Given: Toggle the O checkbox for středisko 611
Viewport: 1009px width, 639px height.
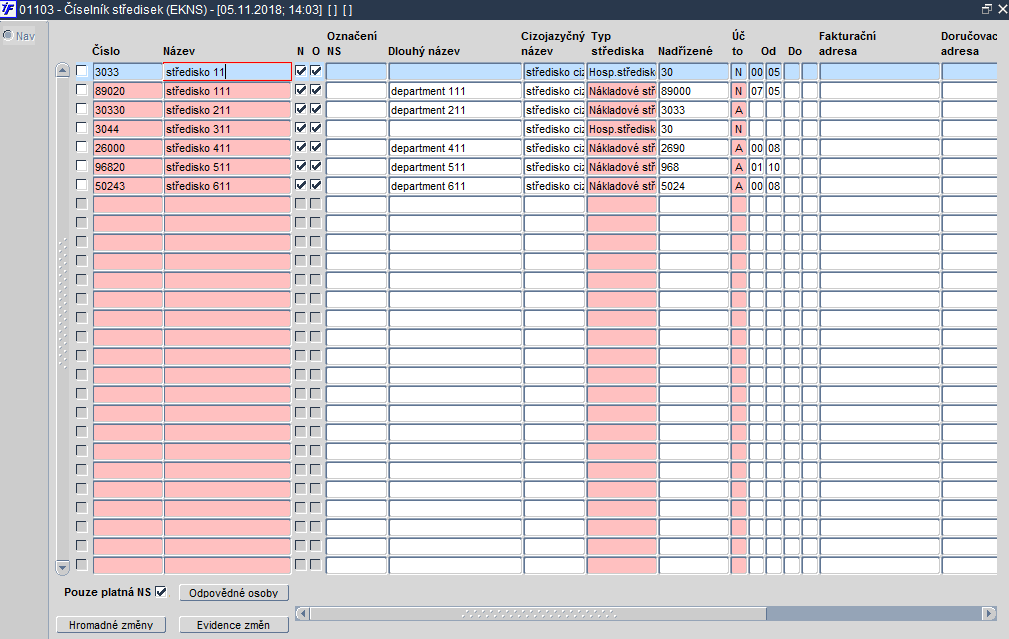Looking at the screenshot, I should point(315,185).
